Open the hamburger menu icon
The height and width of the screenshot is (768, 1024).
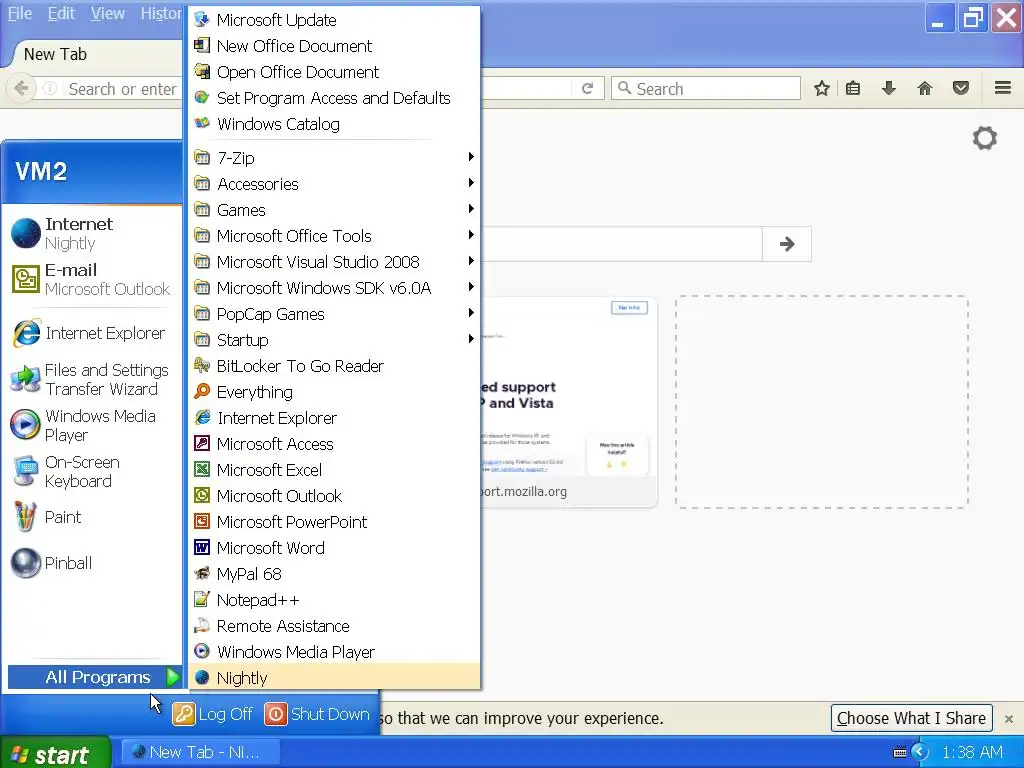tap(1003, 88)
